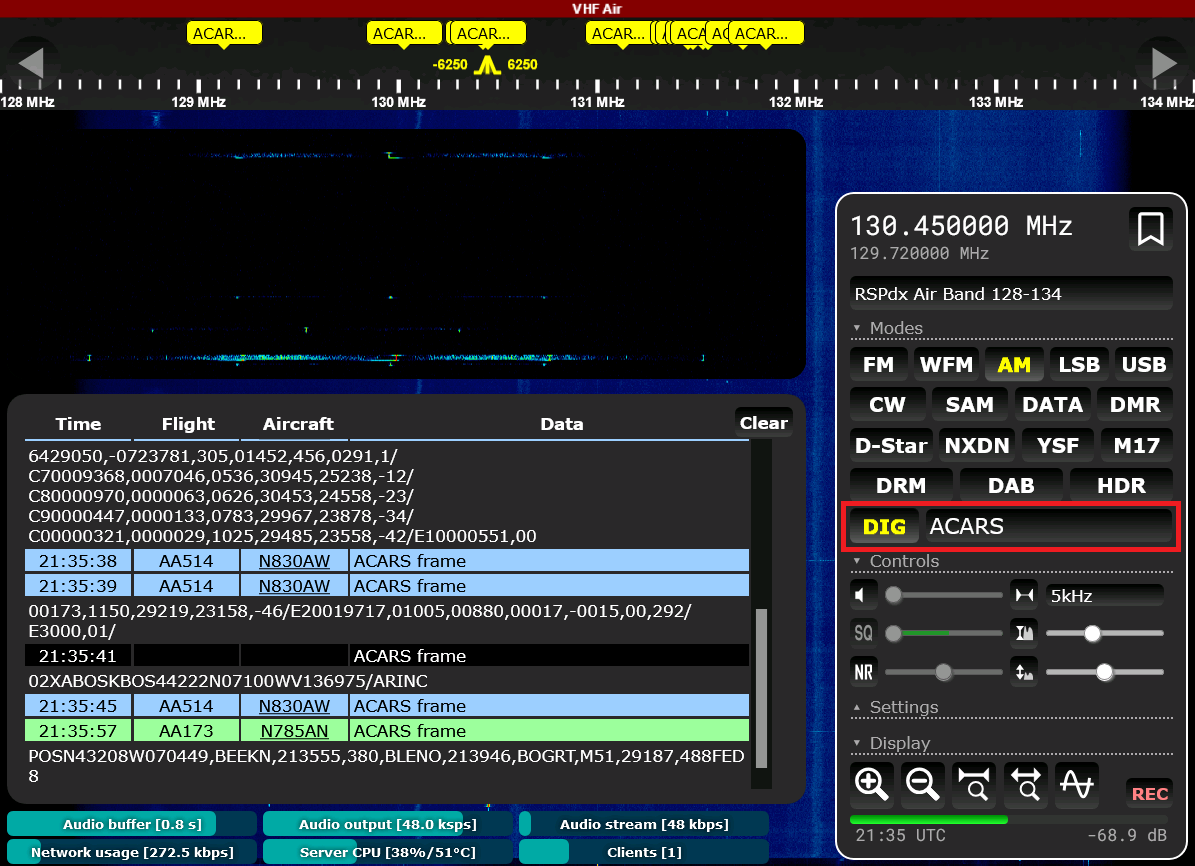This screenshot has height=866, width=1195.
Task: Open the tuning step 5kHz field
Action: 1104,596
